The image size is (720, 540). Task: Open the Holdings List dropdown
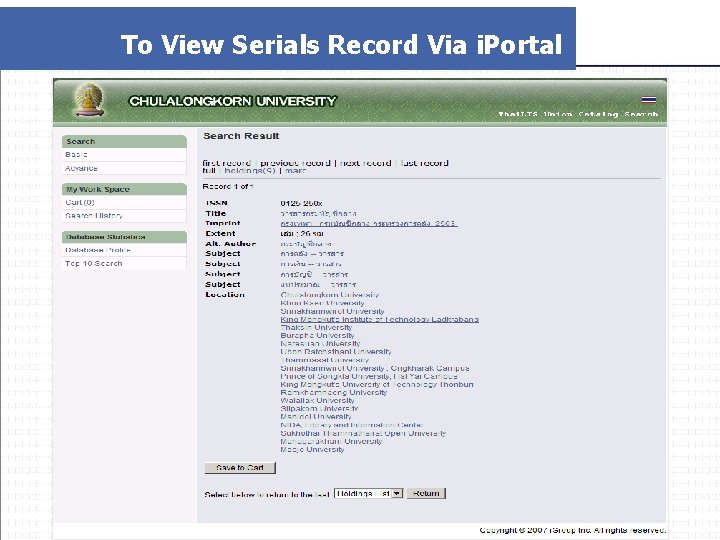[369, 494]
